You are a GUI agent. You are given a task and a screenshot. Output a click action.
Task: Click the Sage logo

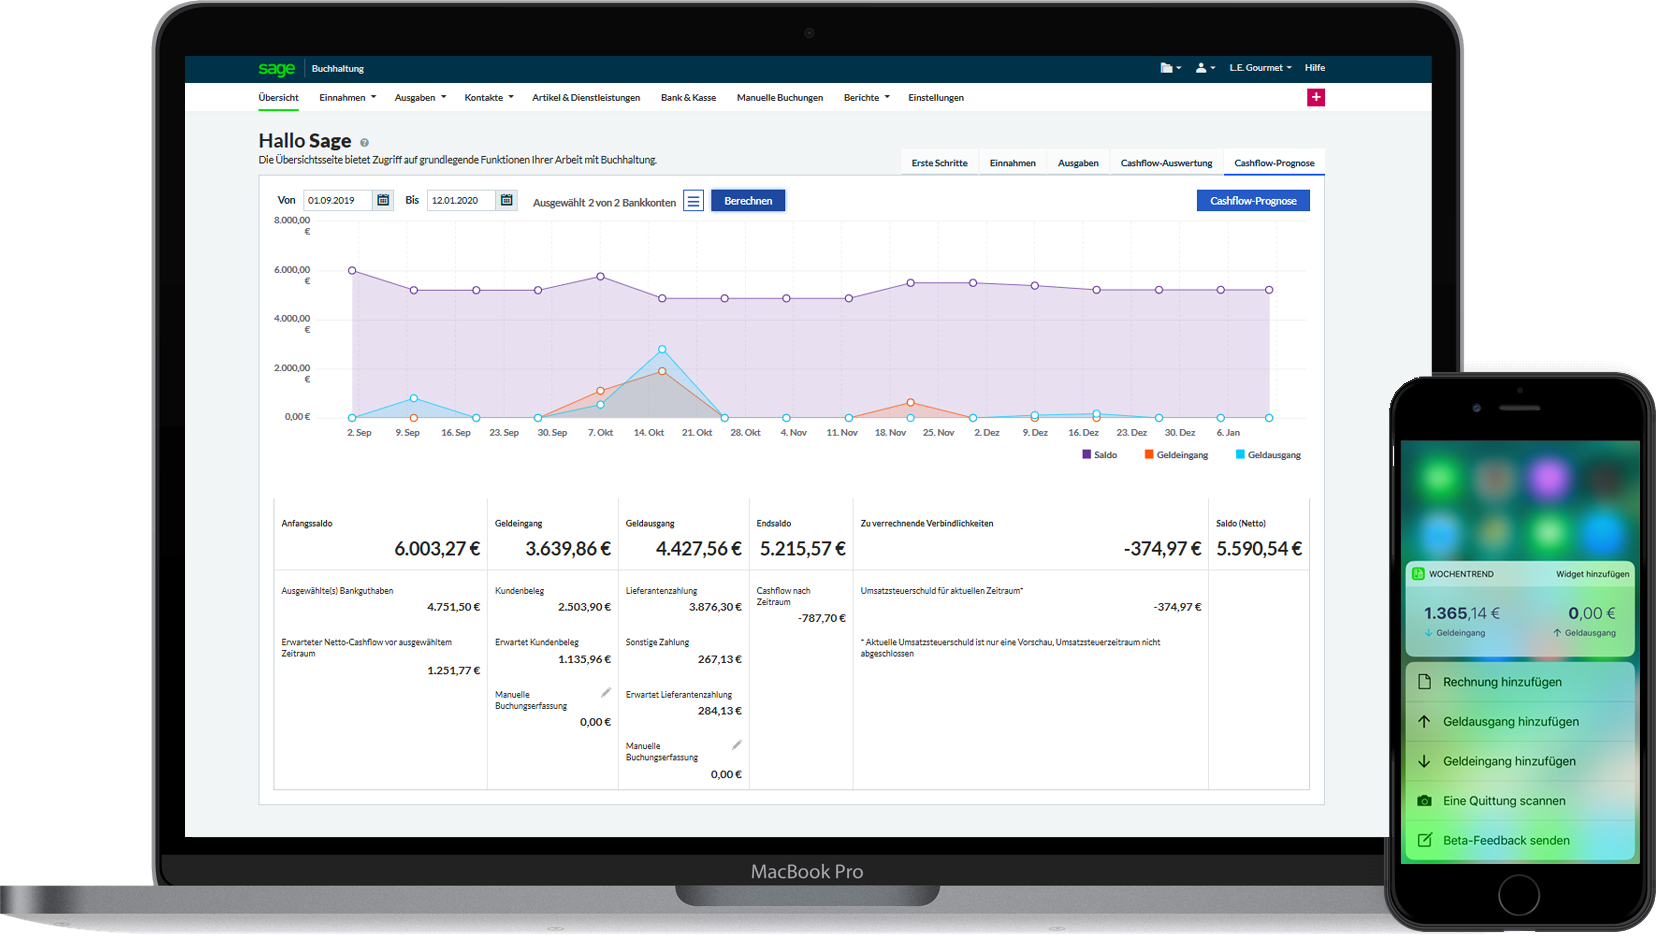(277, 69)
